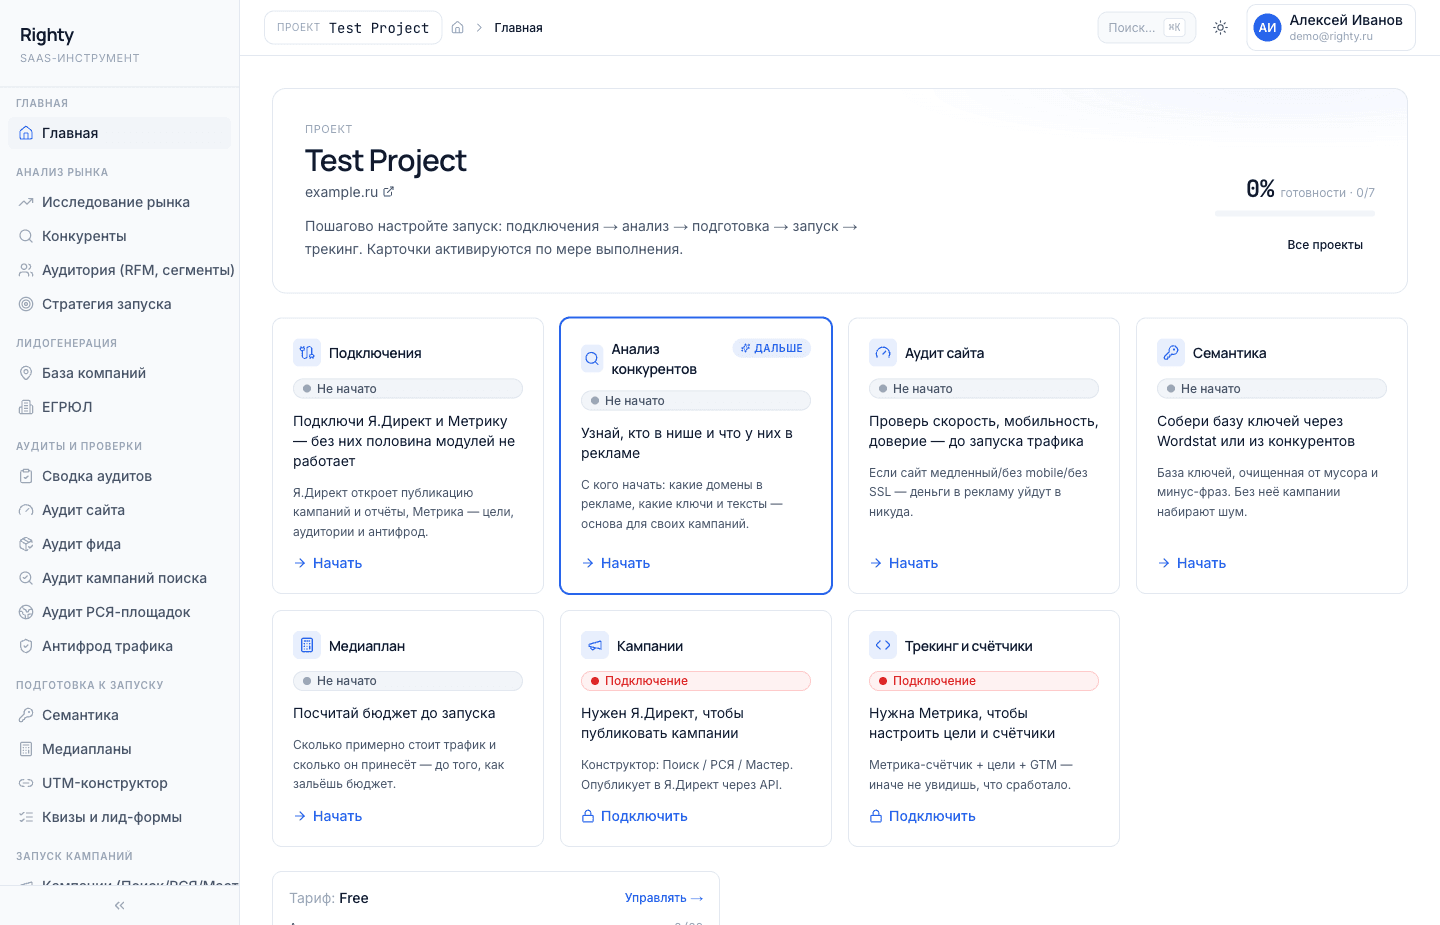Click the Семантика card key icon
The image size is (1440, 925).
click(1171, 353)
